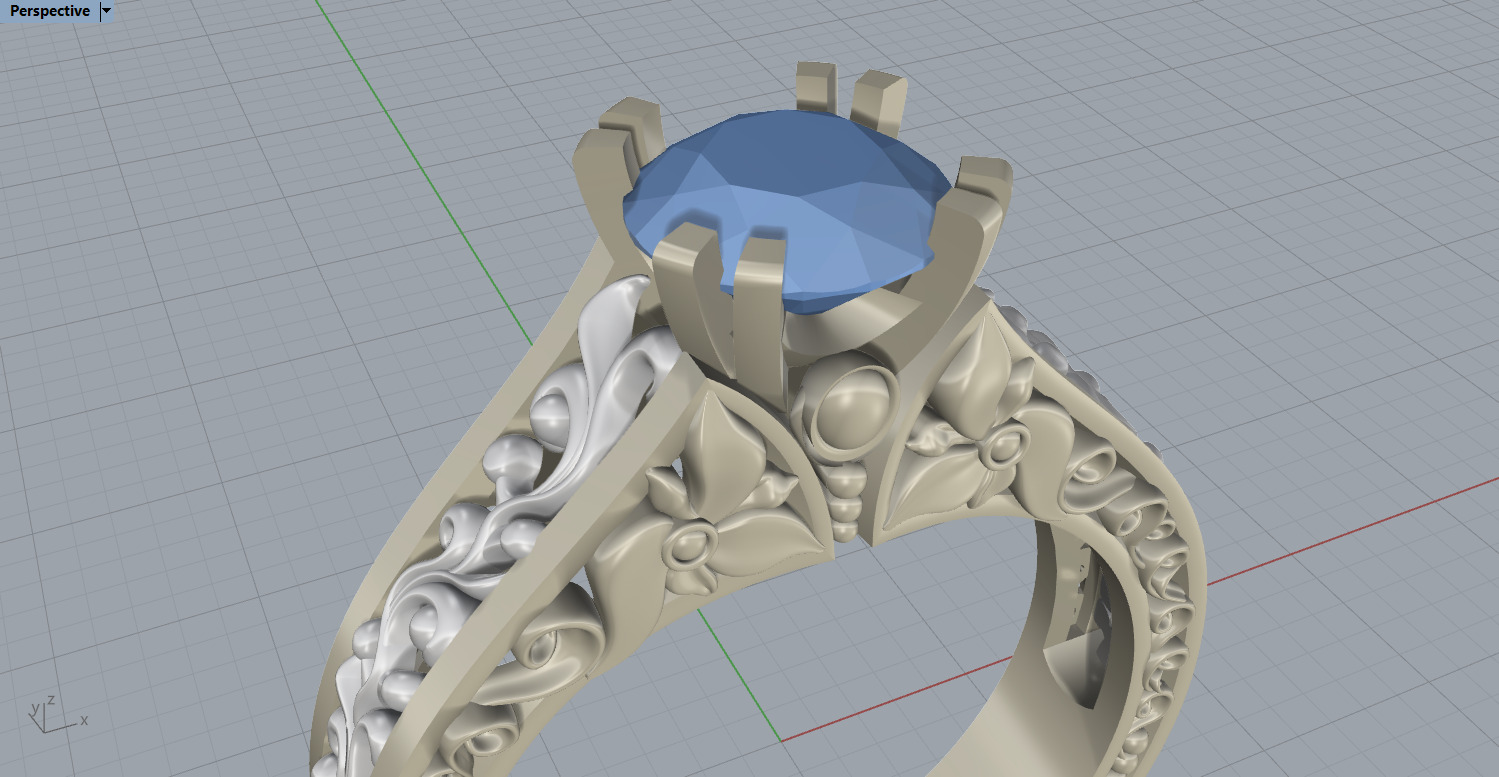Open the Perspective viewport dropdown arrow
This screenshot has width=1499, height=777.
click(x=107, y=11)
